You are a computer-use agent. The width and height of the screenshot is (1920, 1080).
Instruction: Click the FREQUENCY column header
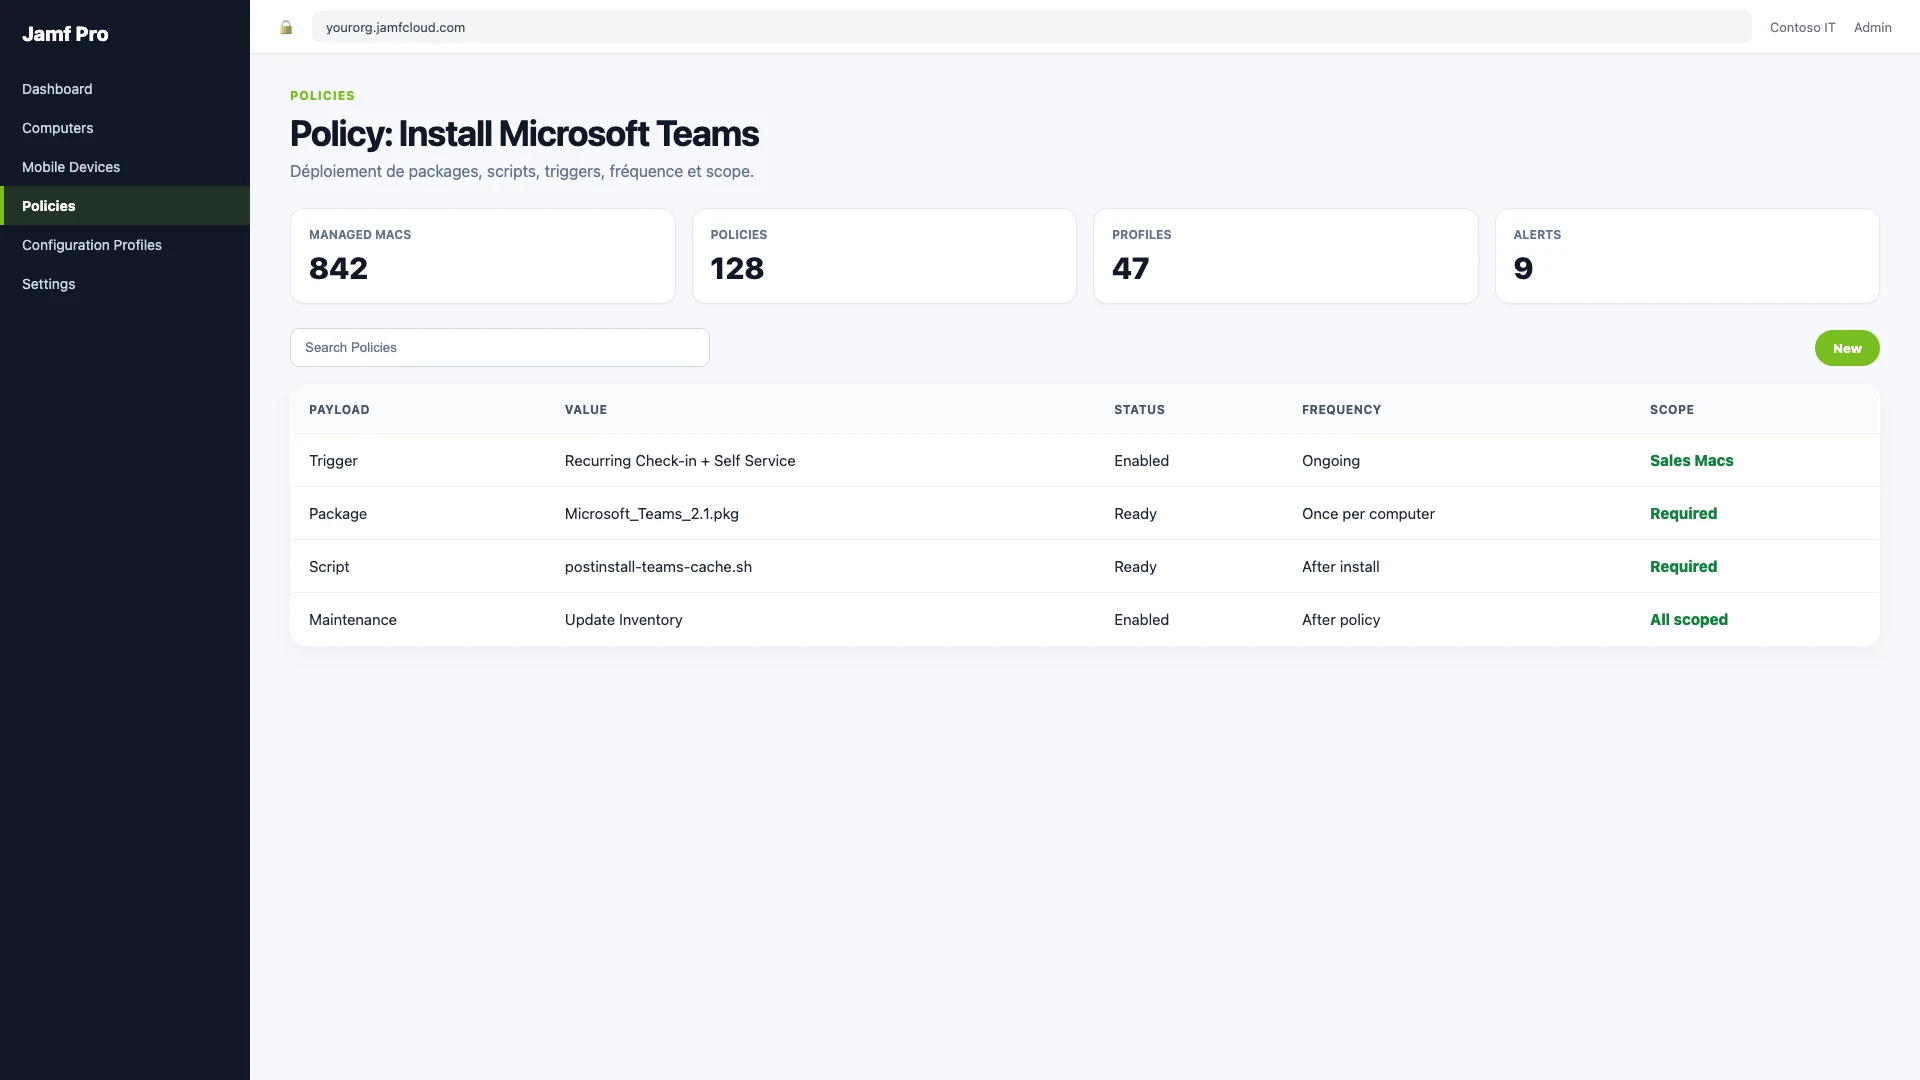pos(1341,410)
